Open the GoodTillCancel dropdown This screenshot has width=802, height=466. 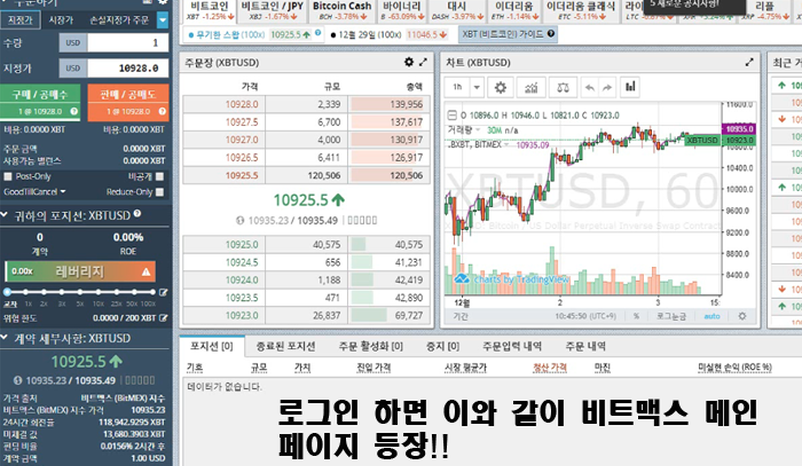point(60,192)
